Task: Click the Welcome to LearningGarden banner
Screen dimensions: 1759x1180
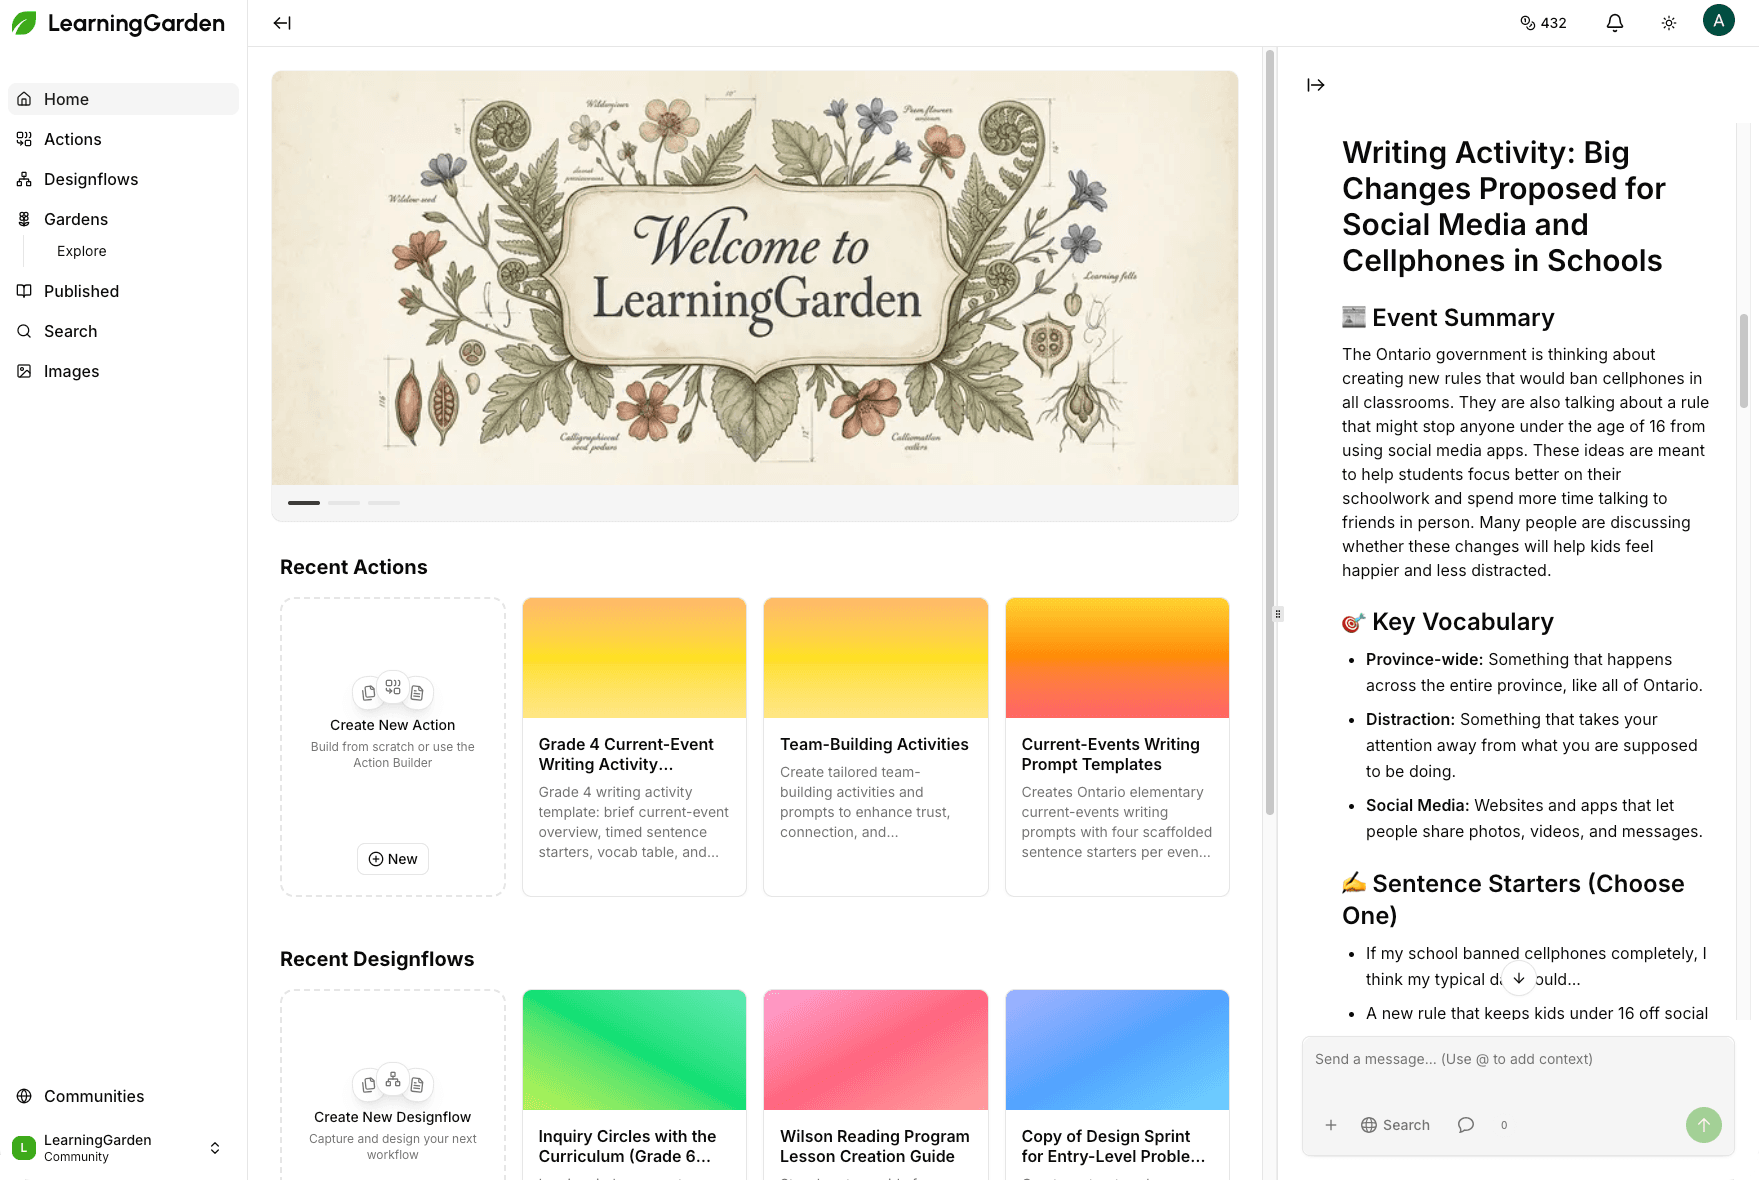Action: pyautogui.click(x=755, y=278)
